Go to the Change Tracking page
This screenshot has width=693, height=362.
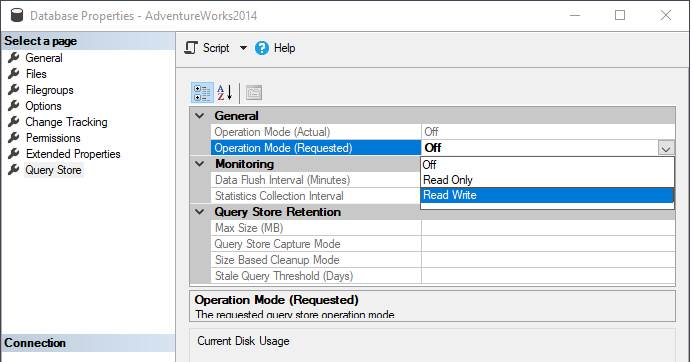pos(66,122)
